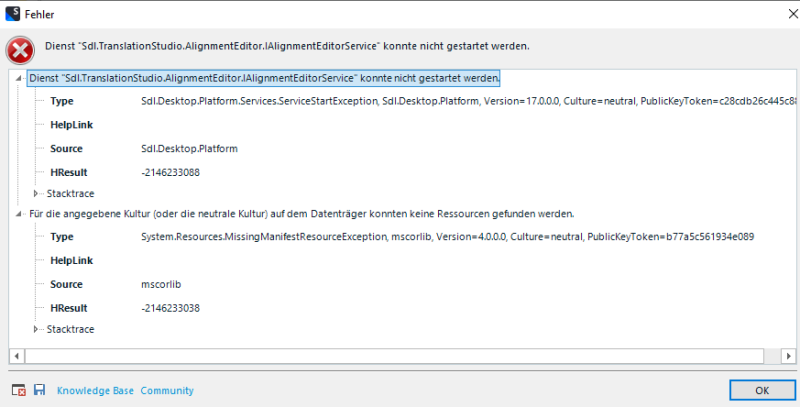
Task: Click the Trados app icon in title bar
Action: (12, 14)
